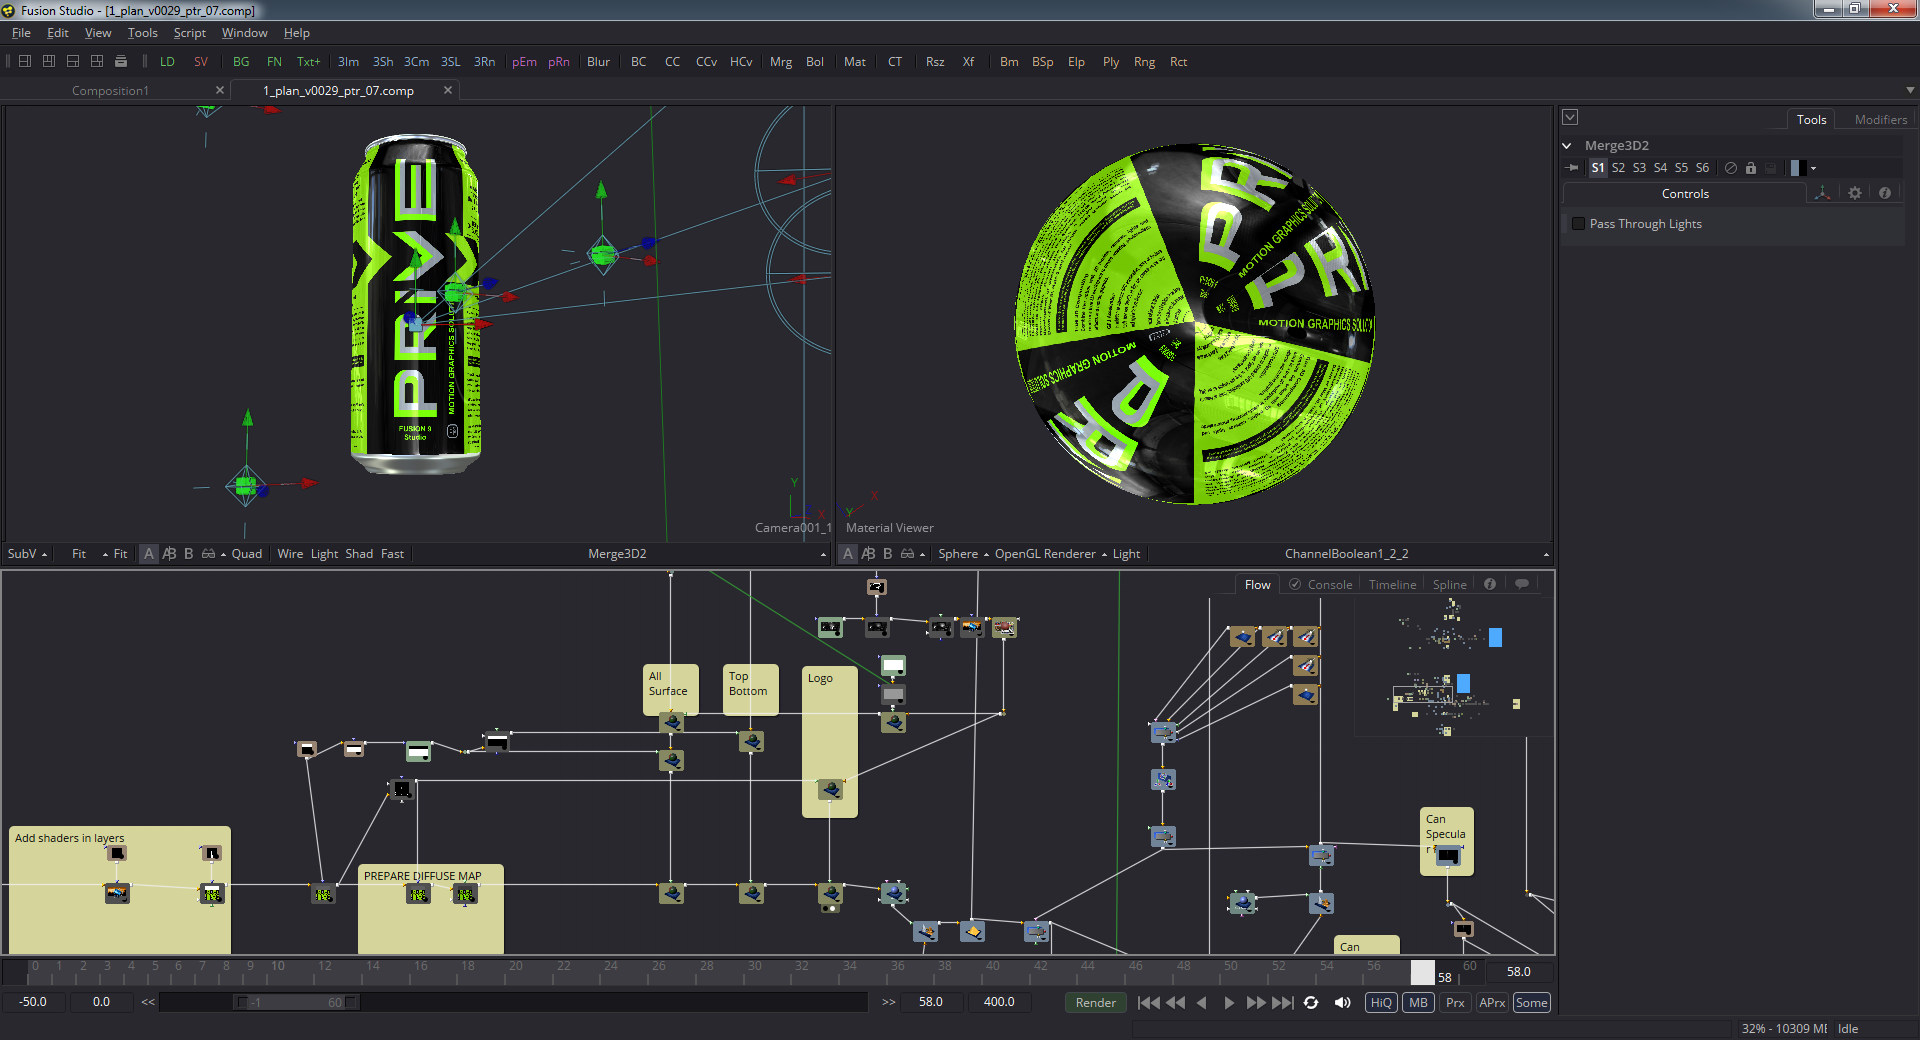1920x1040 pixels.
Task: Add Image Plane 3D (3Im) tool
Action: pyautogui.click(x=348, y=62)
